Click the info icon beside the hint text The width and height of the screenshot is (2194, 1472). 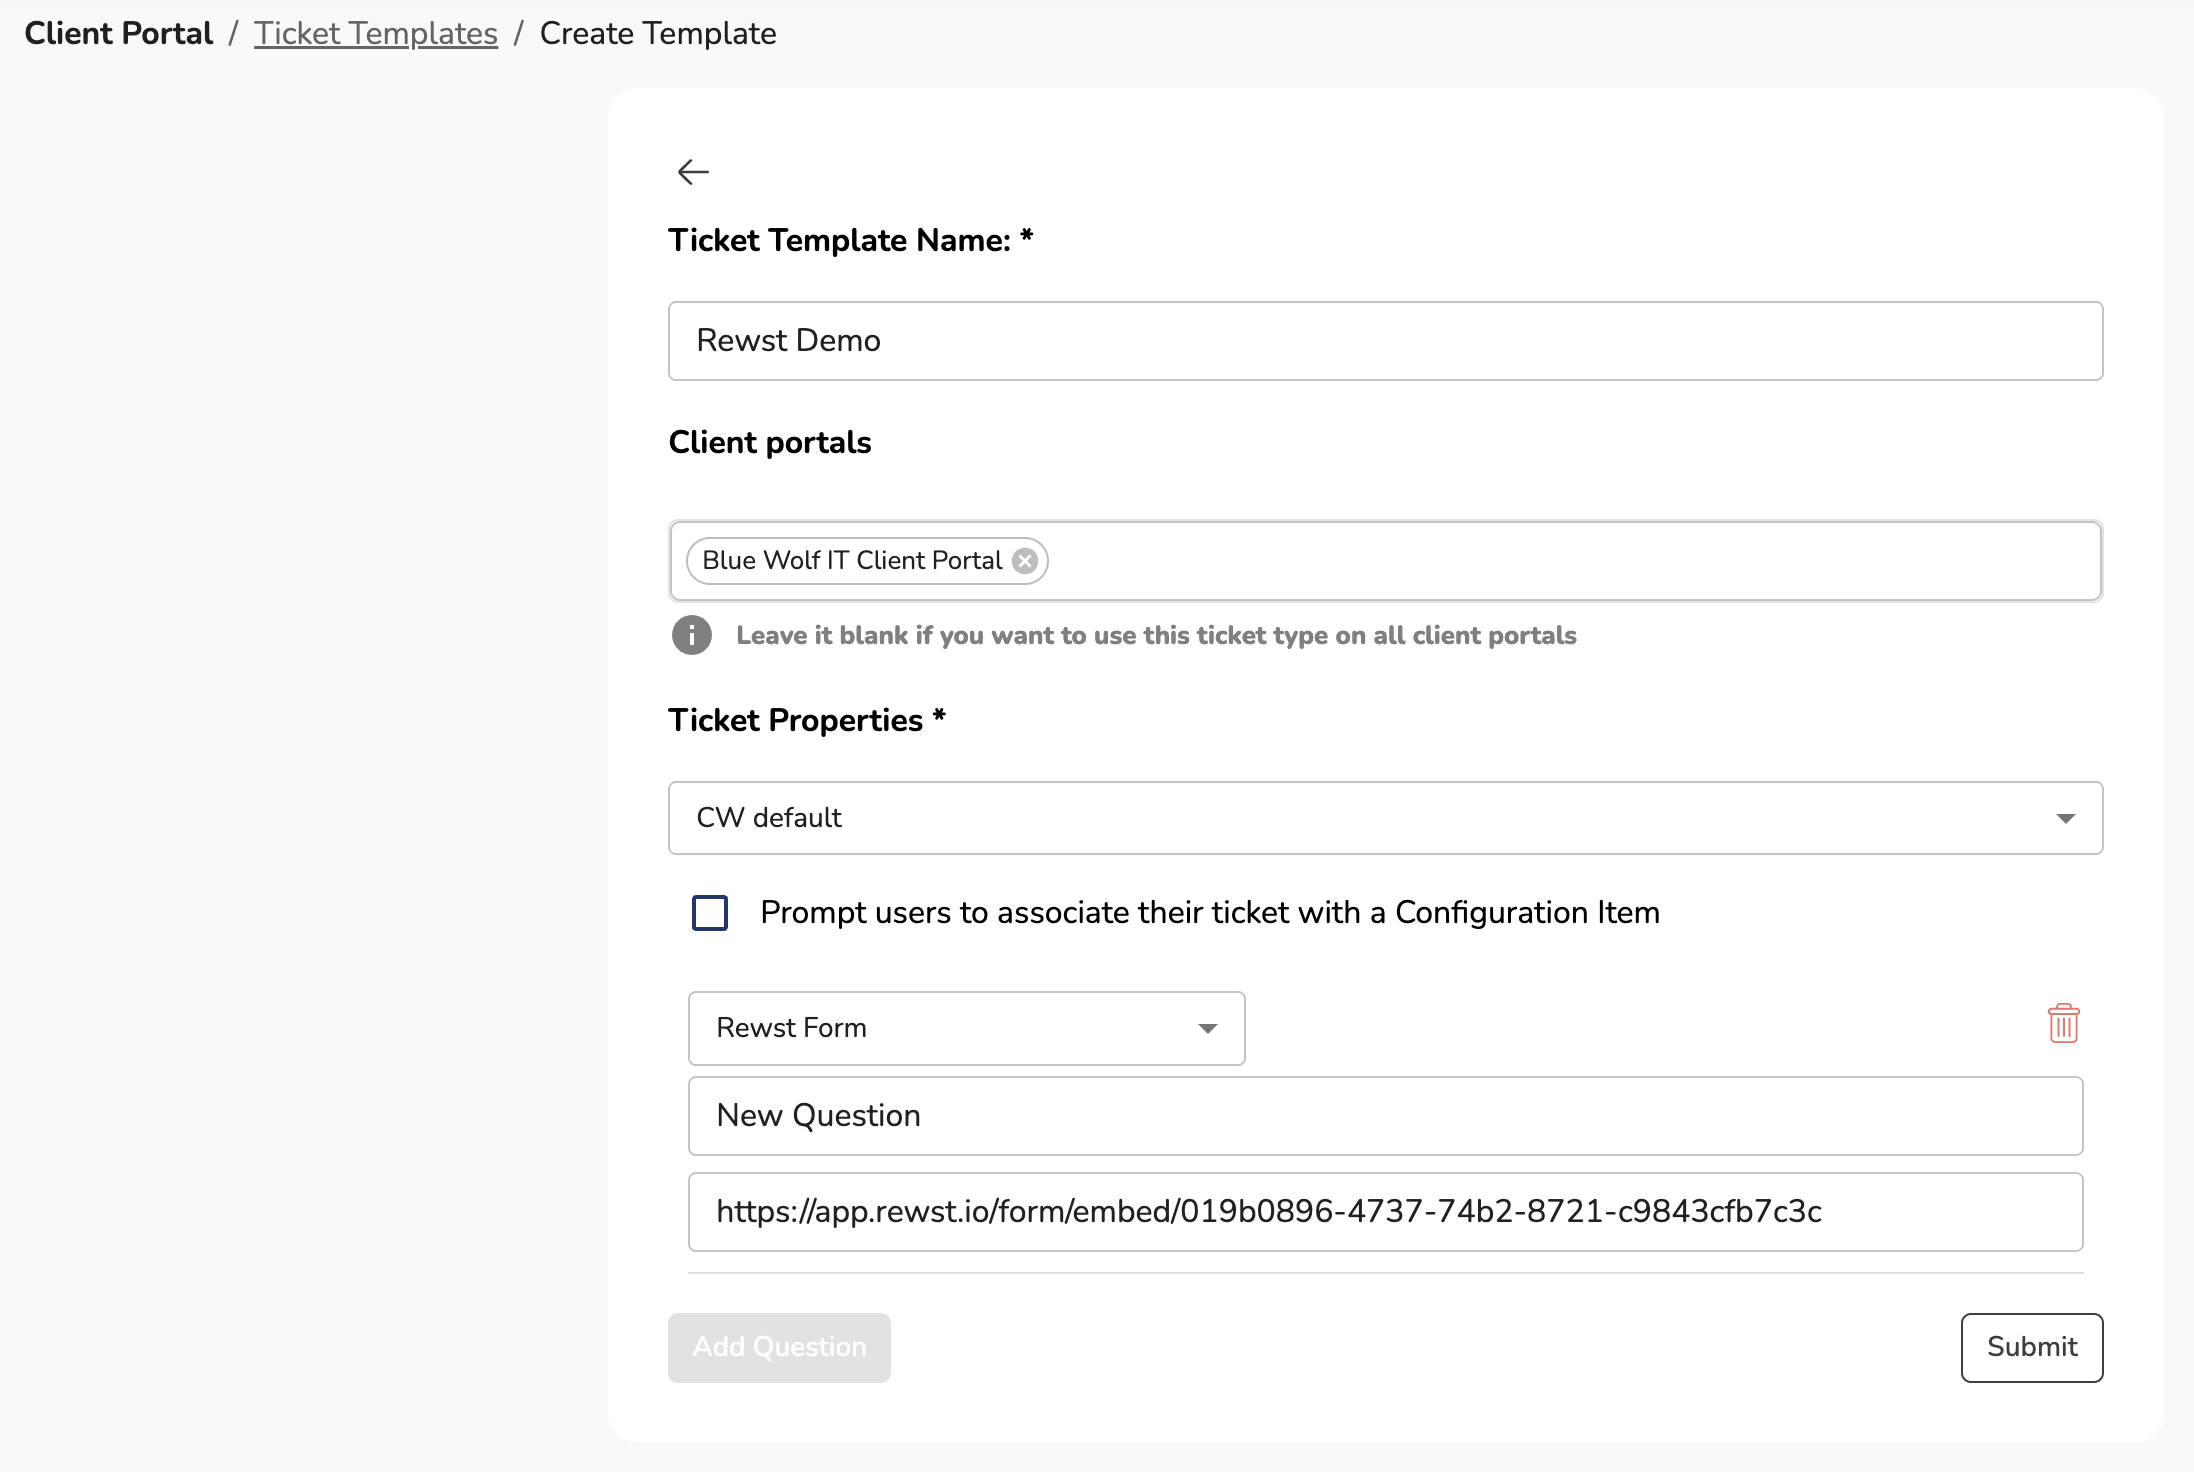[692, 635]
